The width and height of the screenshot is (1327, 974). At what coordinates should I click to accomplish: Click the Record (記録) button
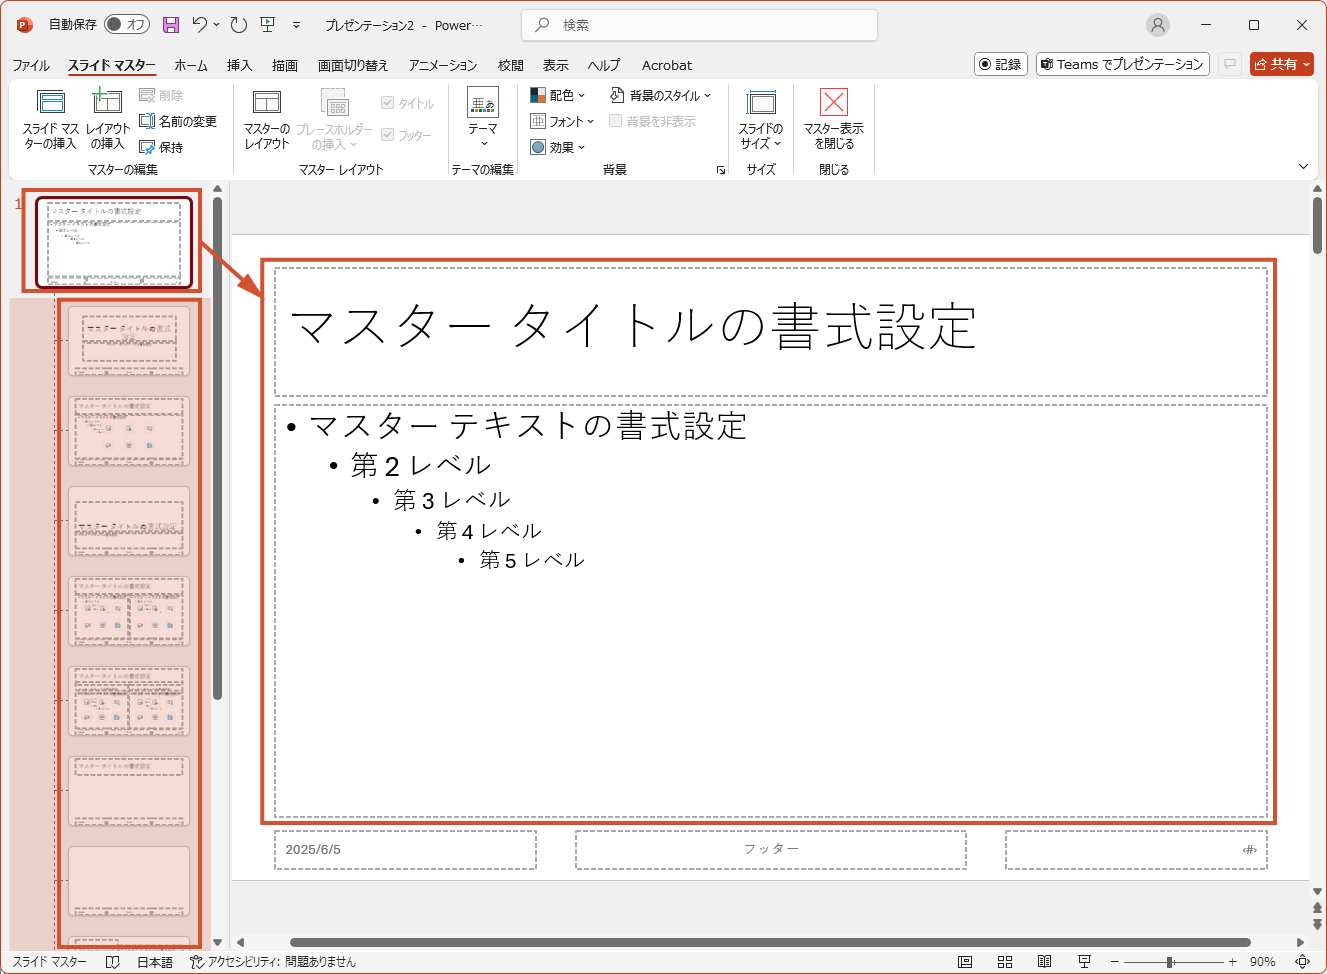click(1001, 64)
